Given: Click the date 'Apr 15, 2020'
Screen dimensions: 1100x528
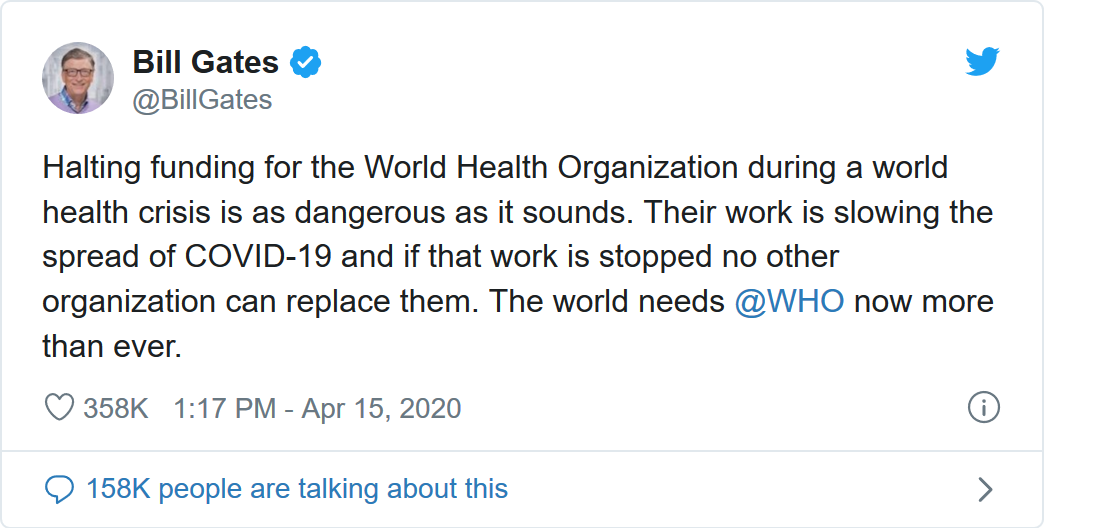Looking at the screenshot, I should point(381,408).
